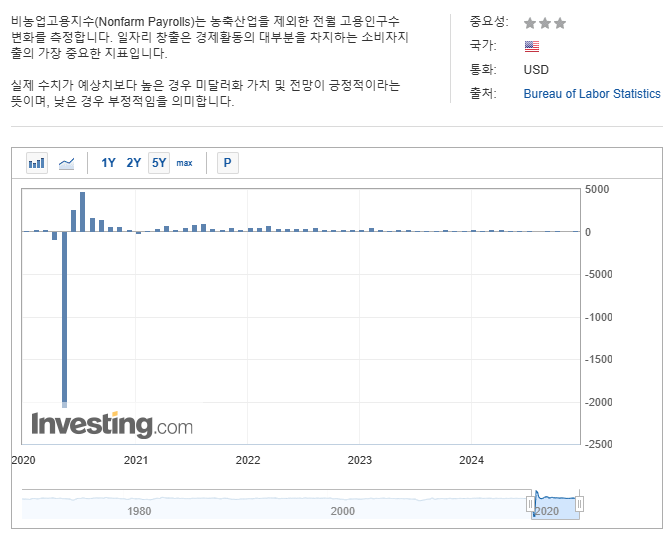Click the 2023 x-axis label

click(x=360, y=460)
